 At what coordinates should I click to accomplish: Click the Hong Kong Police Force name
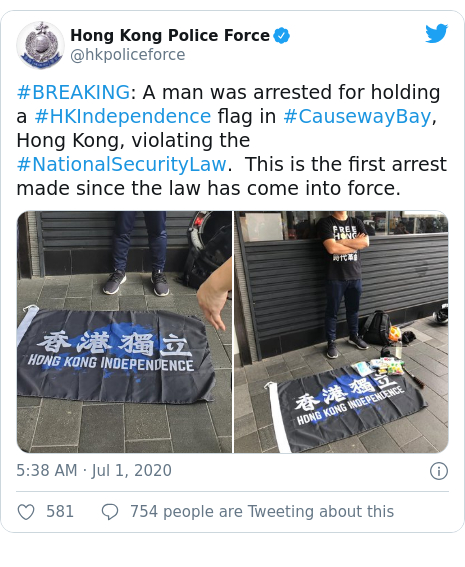(170, 35)
